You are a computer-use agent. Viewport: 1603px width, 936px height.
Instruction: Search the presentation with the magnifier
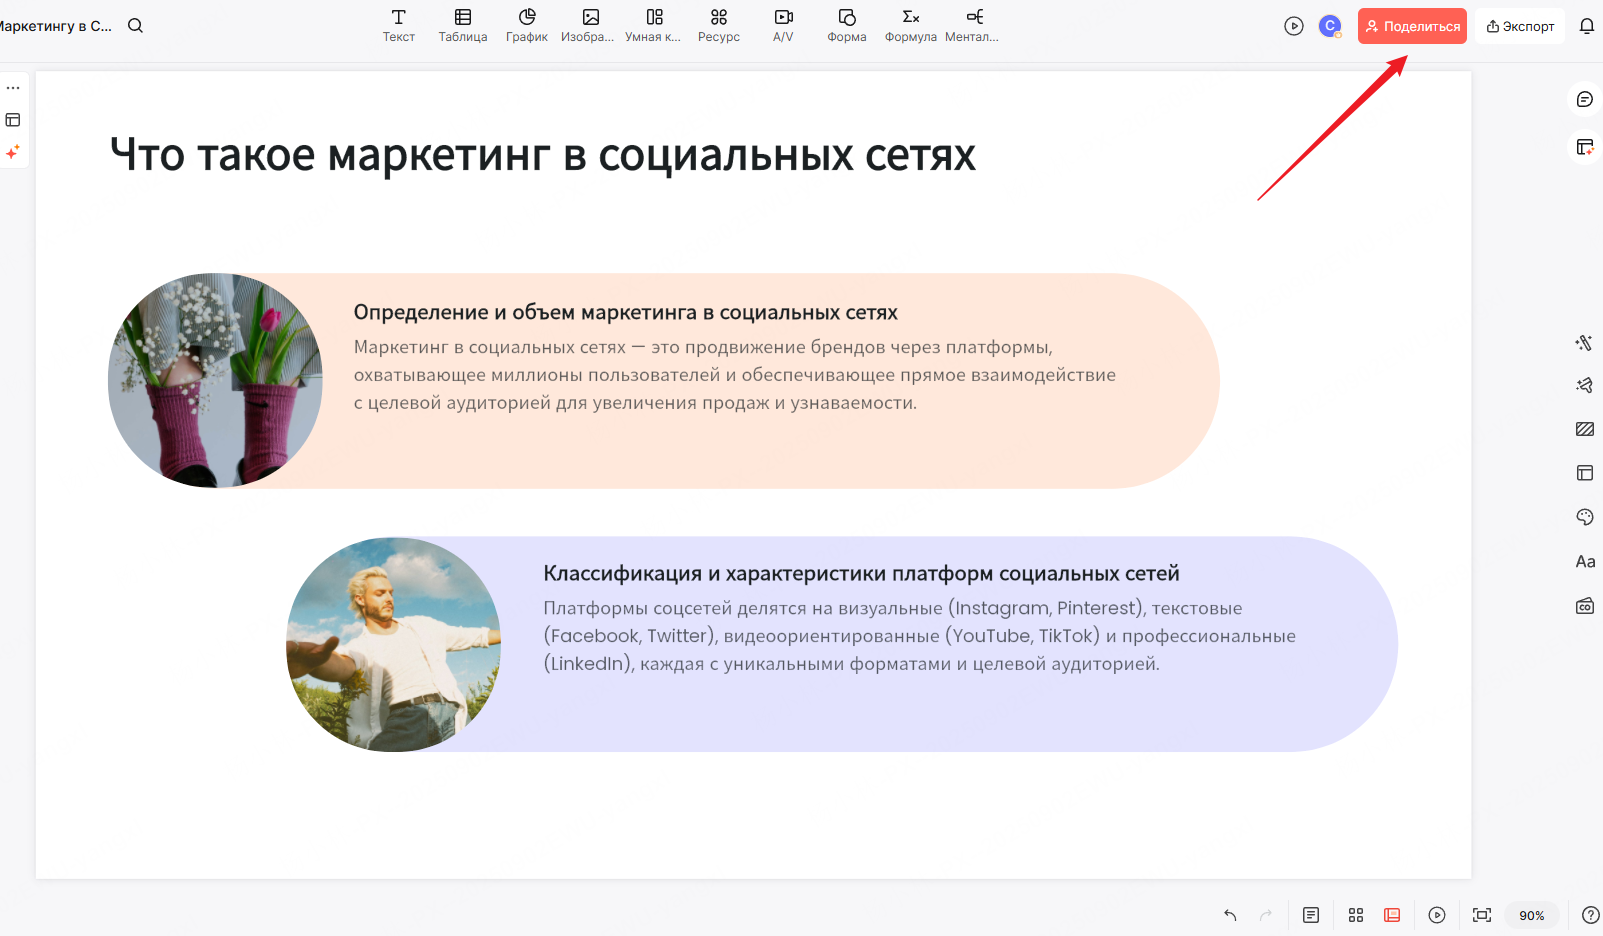pyautogui.click(x=135, y=25)
